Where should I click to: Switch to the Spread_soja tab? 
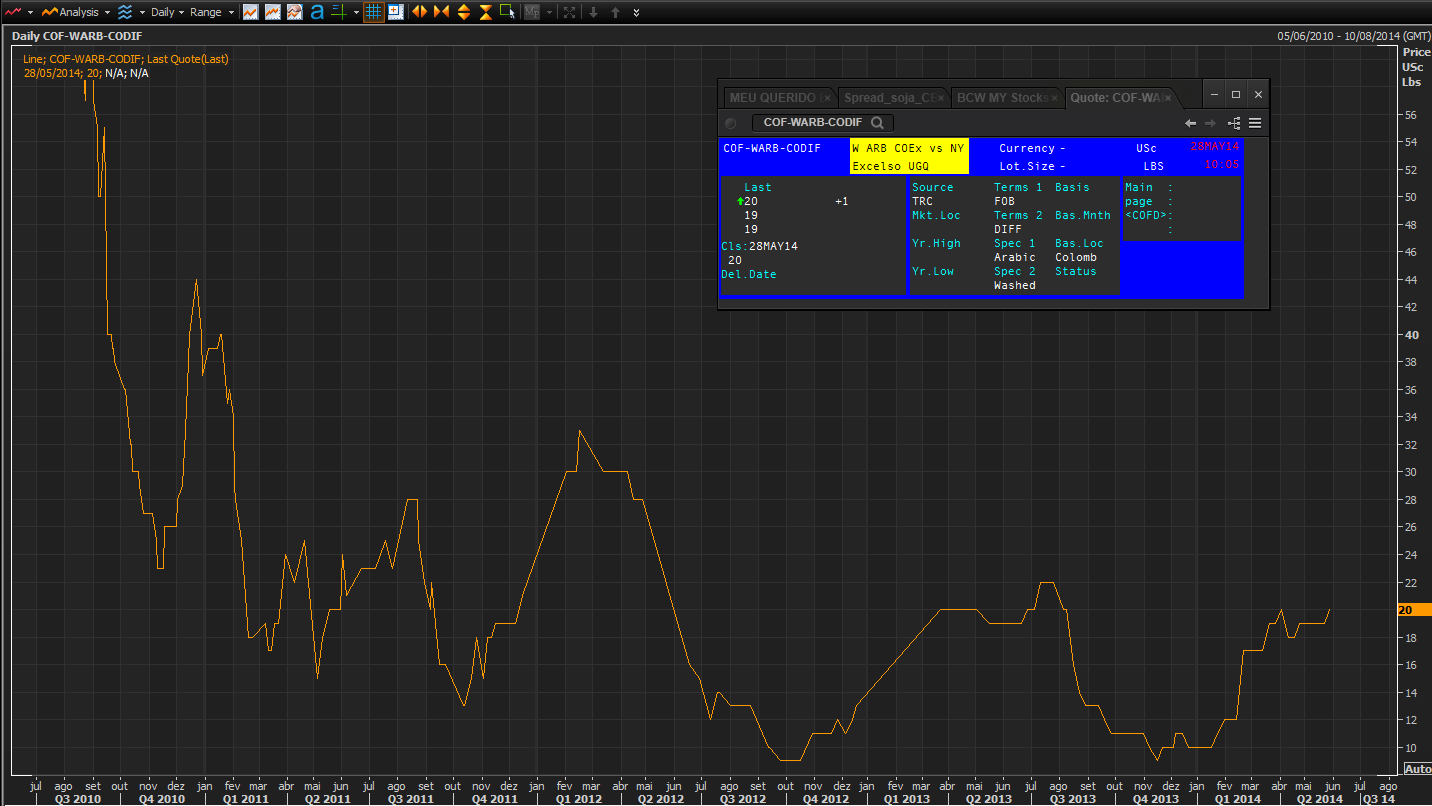click(x=890, y=97)
